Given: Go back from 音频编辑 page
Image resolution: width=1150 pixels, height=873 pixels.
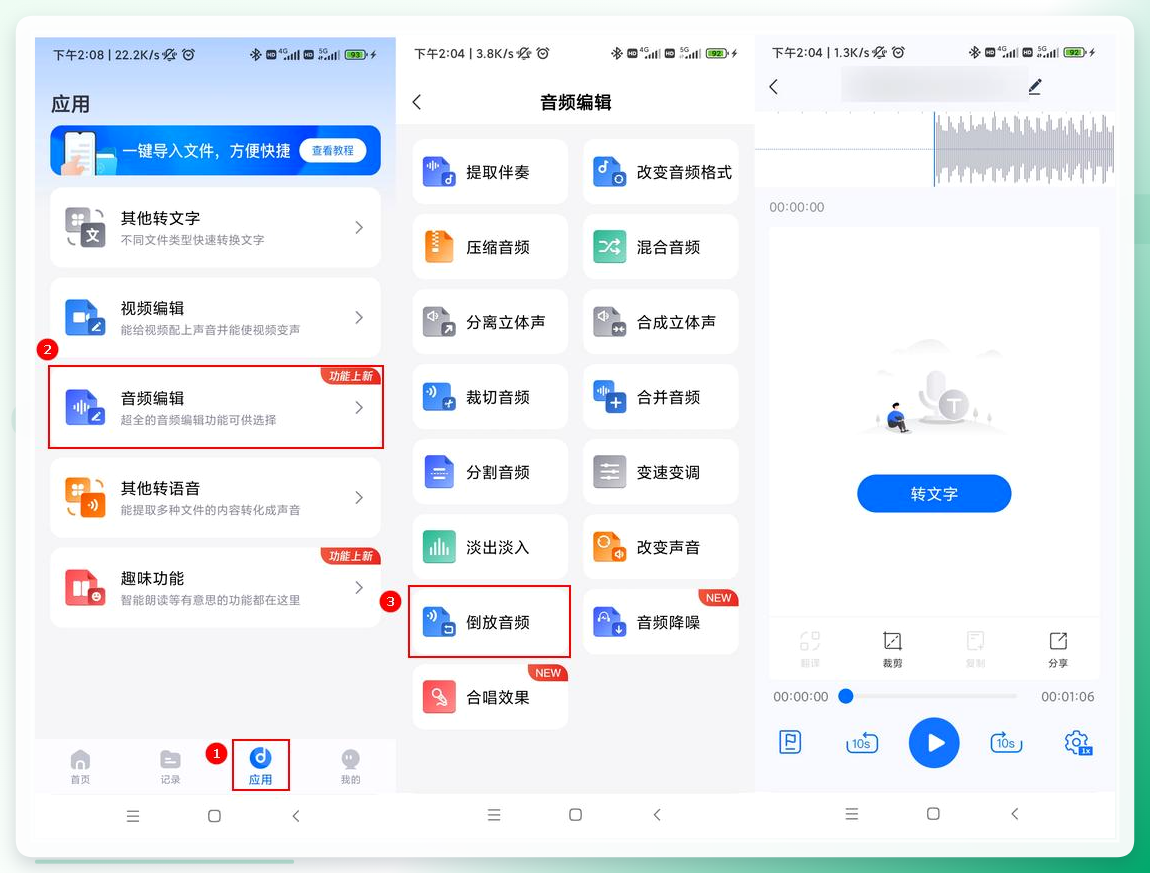Looking at the screenshot, I should 417,102.
